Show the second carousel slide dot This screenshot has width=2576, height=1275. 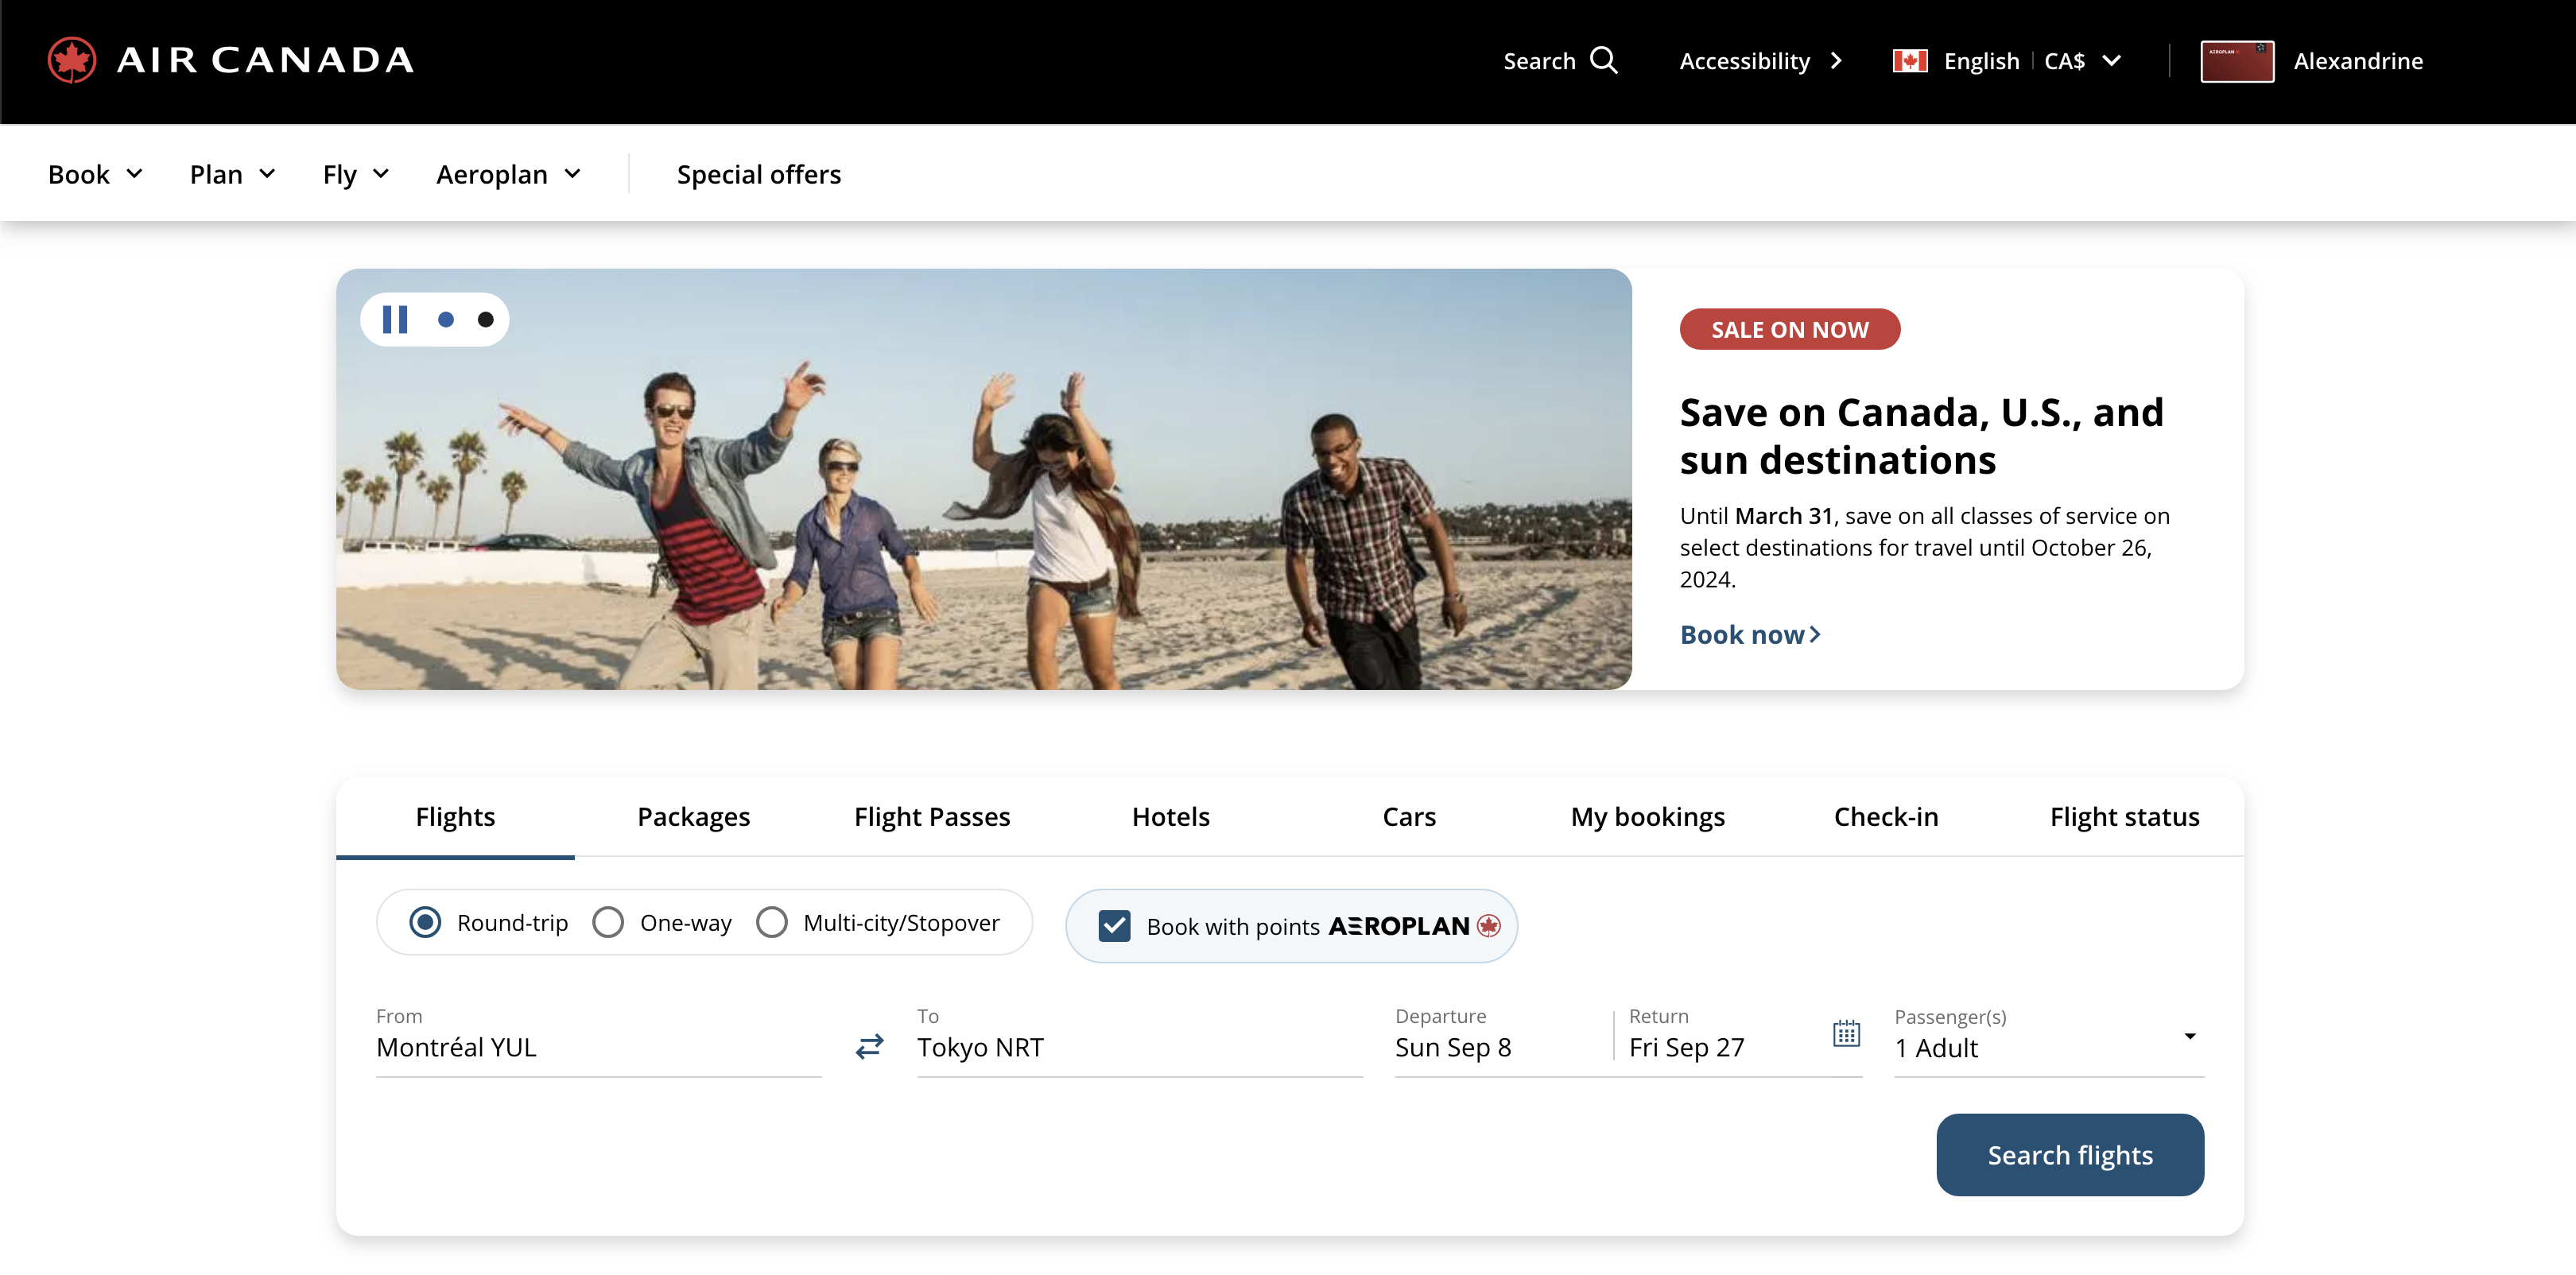coord(486,319)
